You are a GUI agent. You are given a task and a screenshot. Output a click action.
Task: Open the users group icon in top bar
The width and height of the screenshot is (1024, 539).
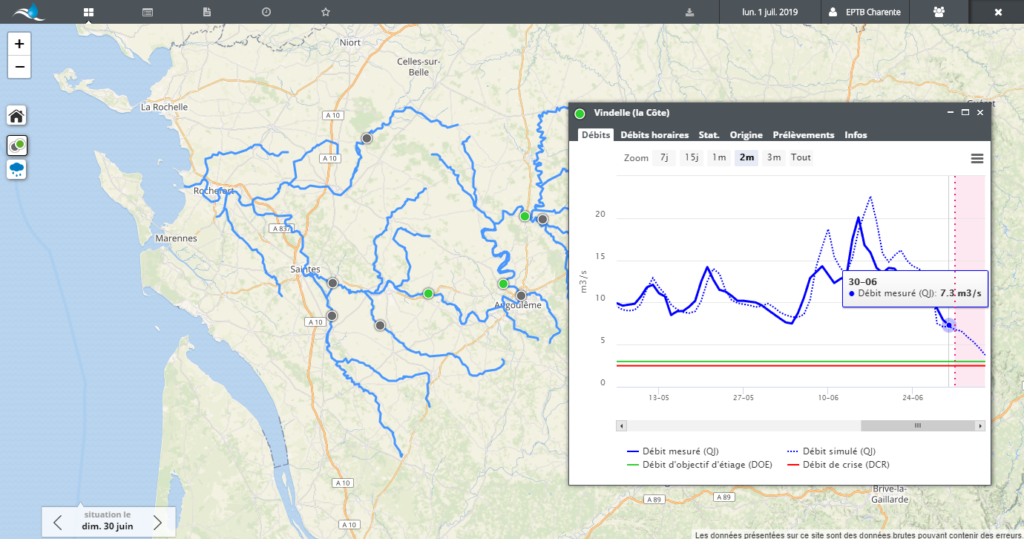[x=938, y=12]
